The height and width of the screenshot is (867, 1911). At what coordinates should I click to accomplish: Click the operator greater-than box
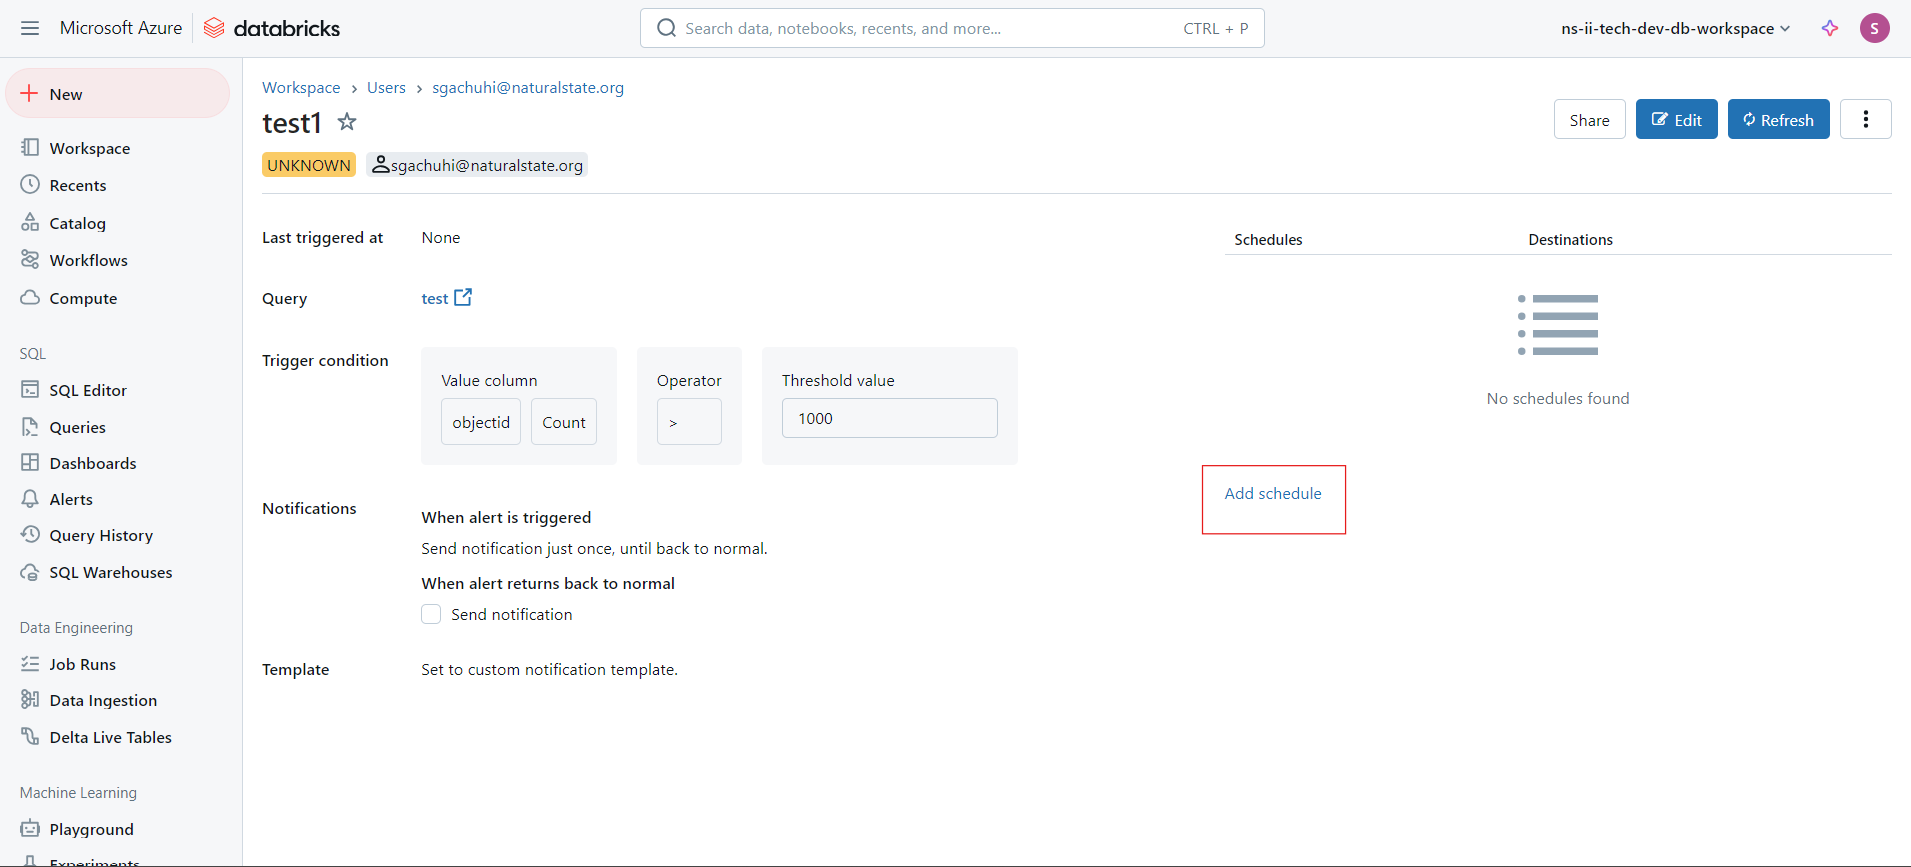(689, 422)
